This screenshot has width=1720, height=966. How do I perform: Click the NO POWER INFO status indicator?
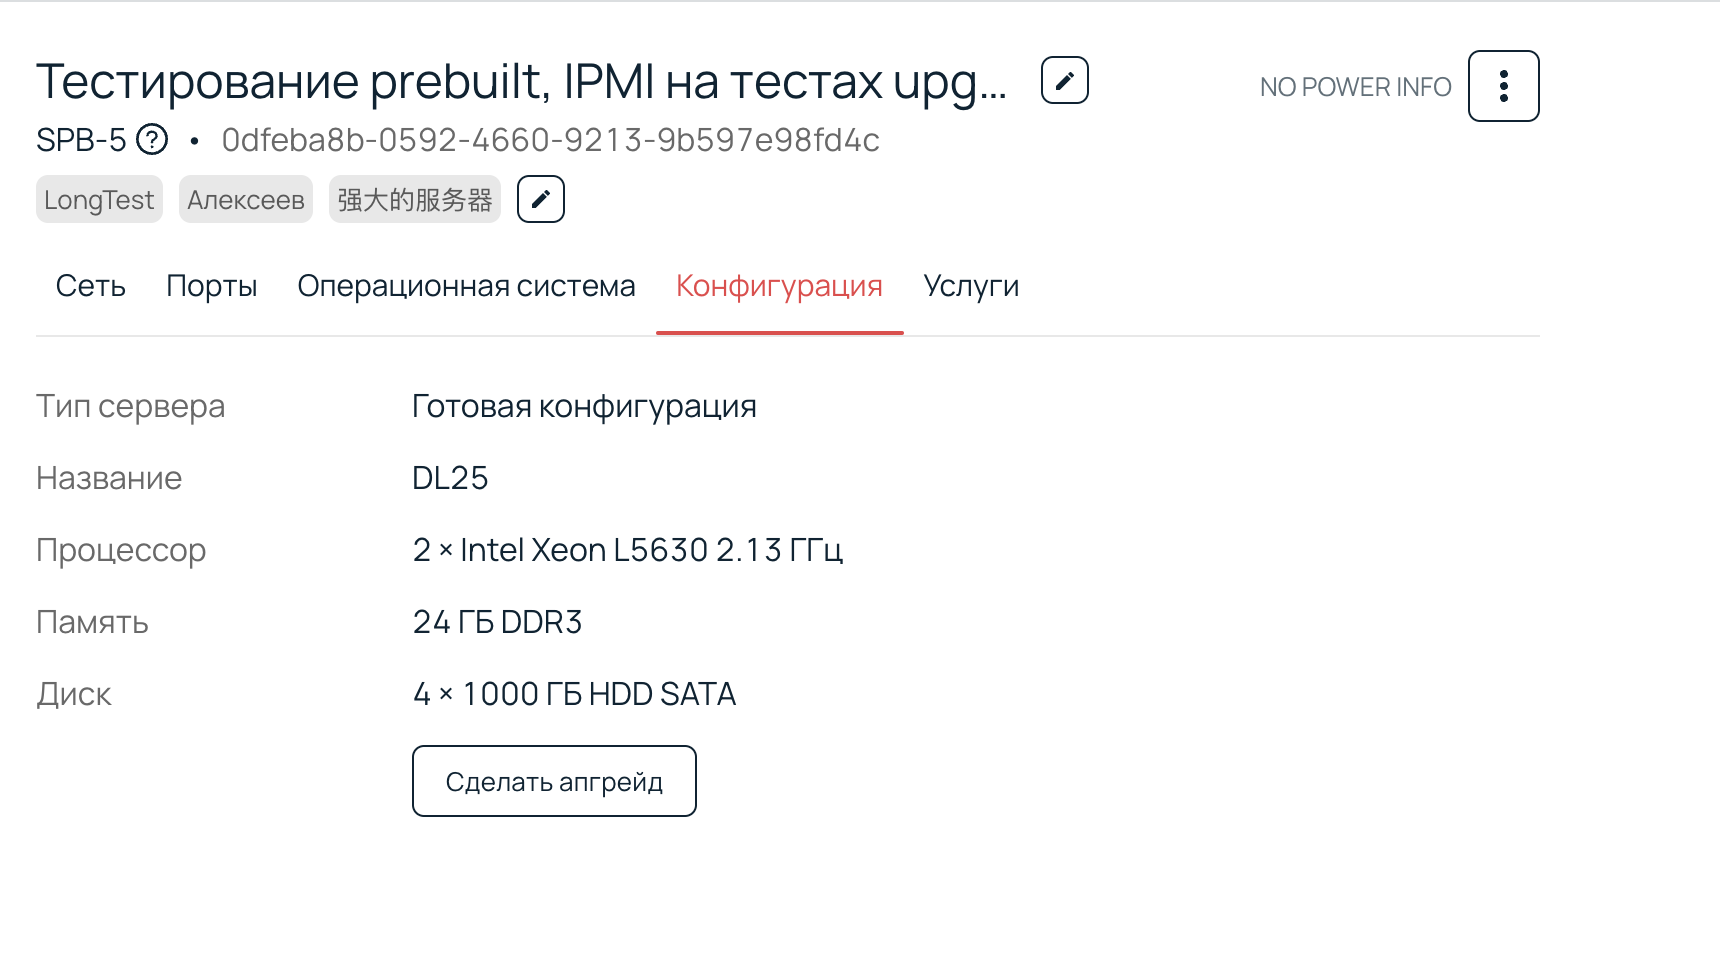tap(1356, 86)
